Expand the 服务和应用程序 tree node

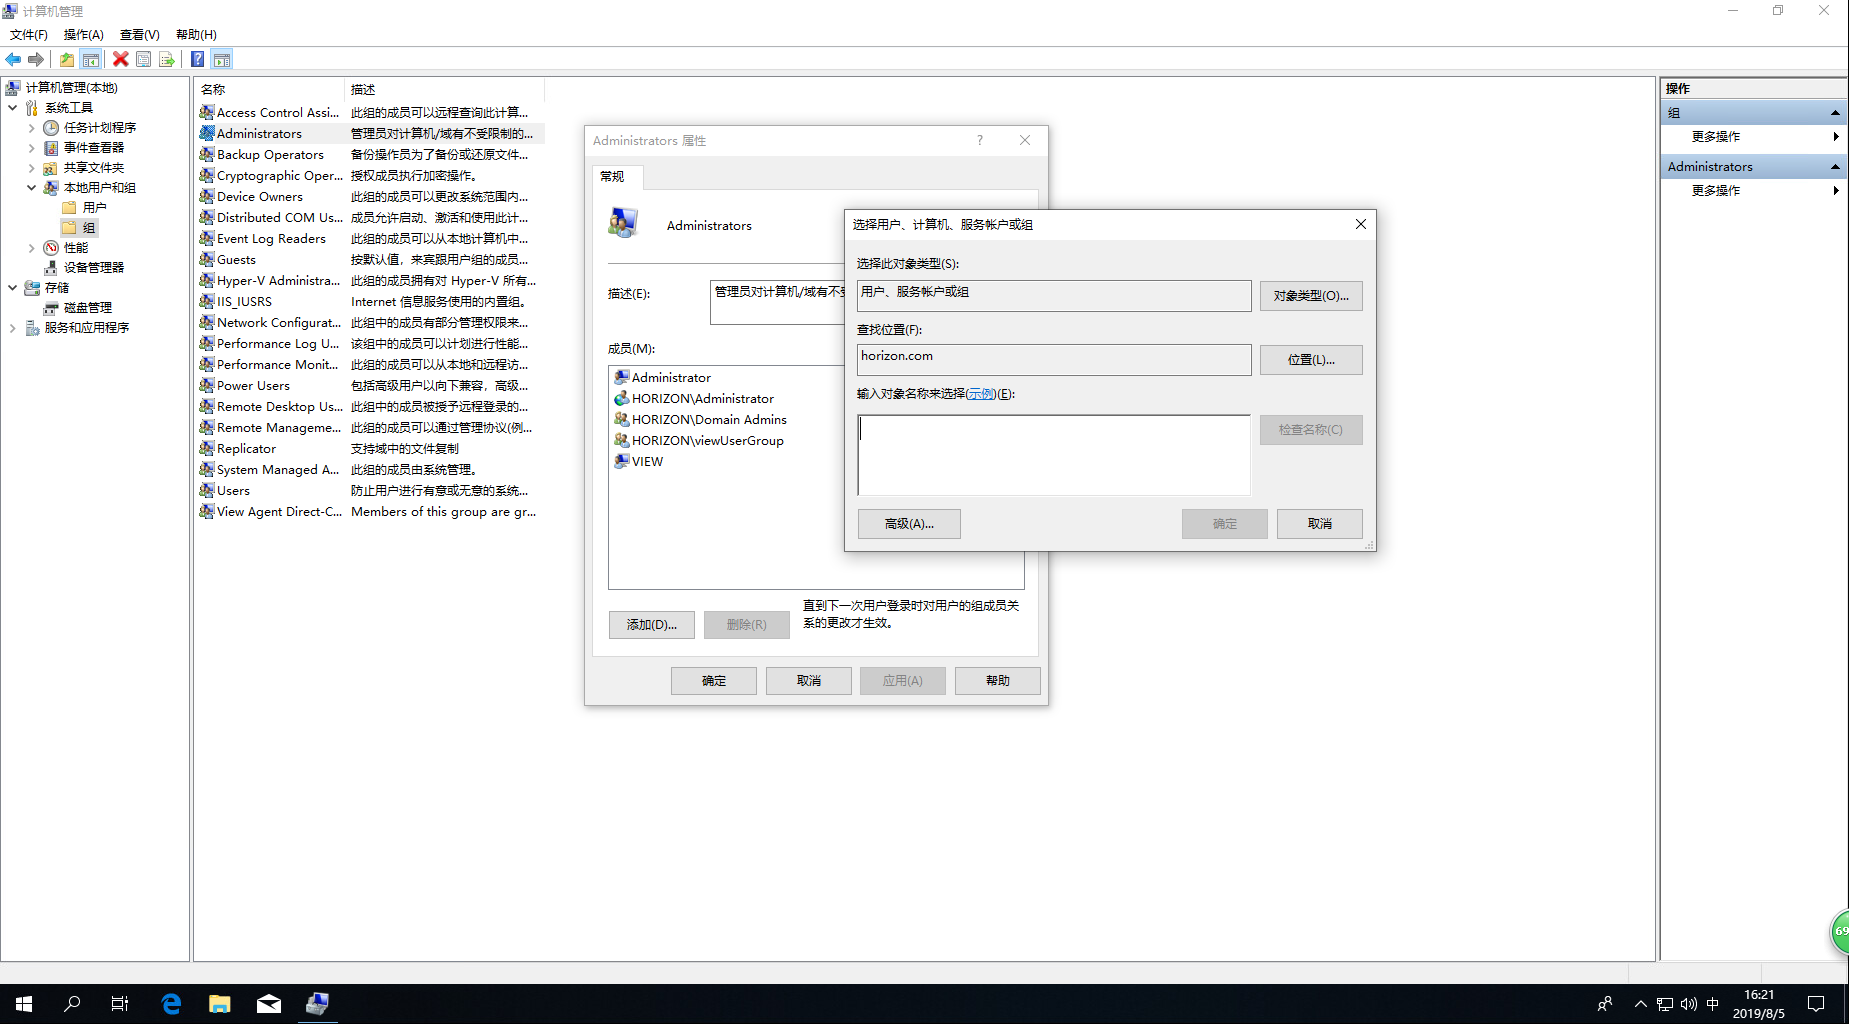point(12,328)
